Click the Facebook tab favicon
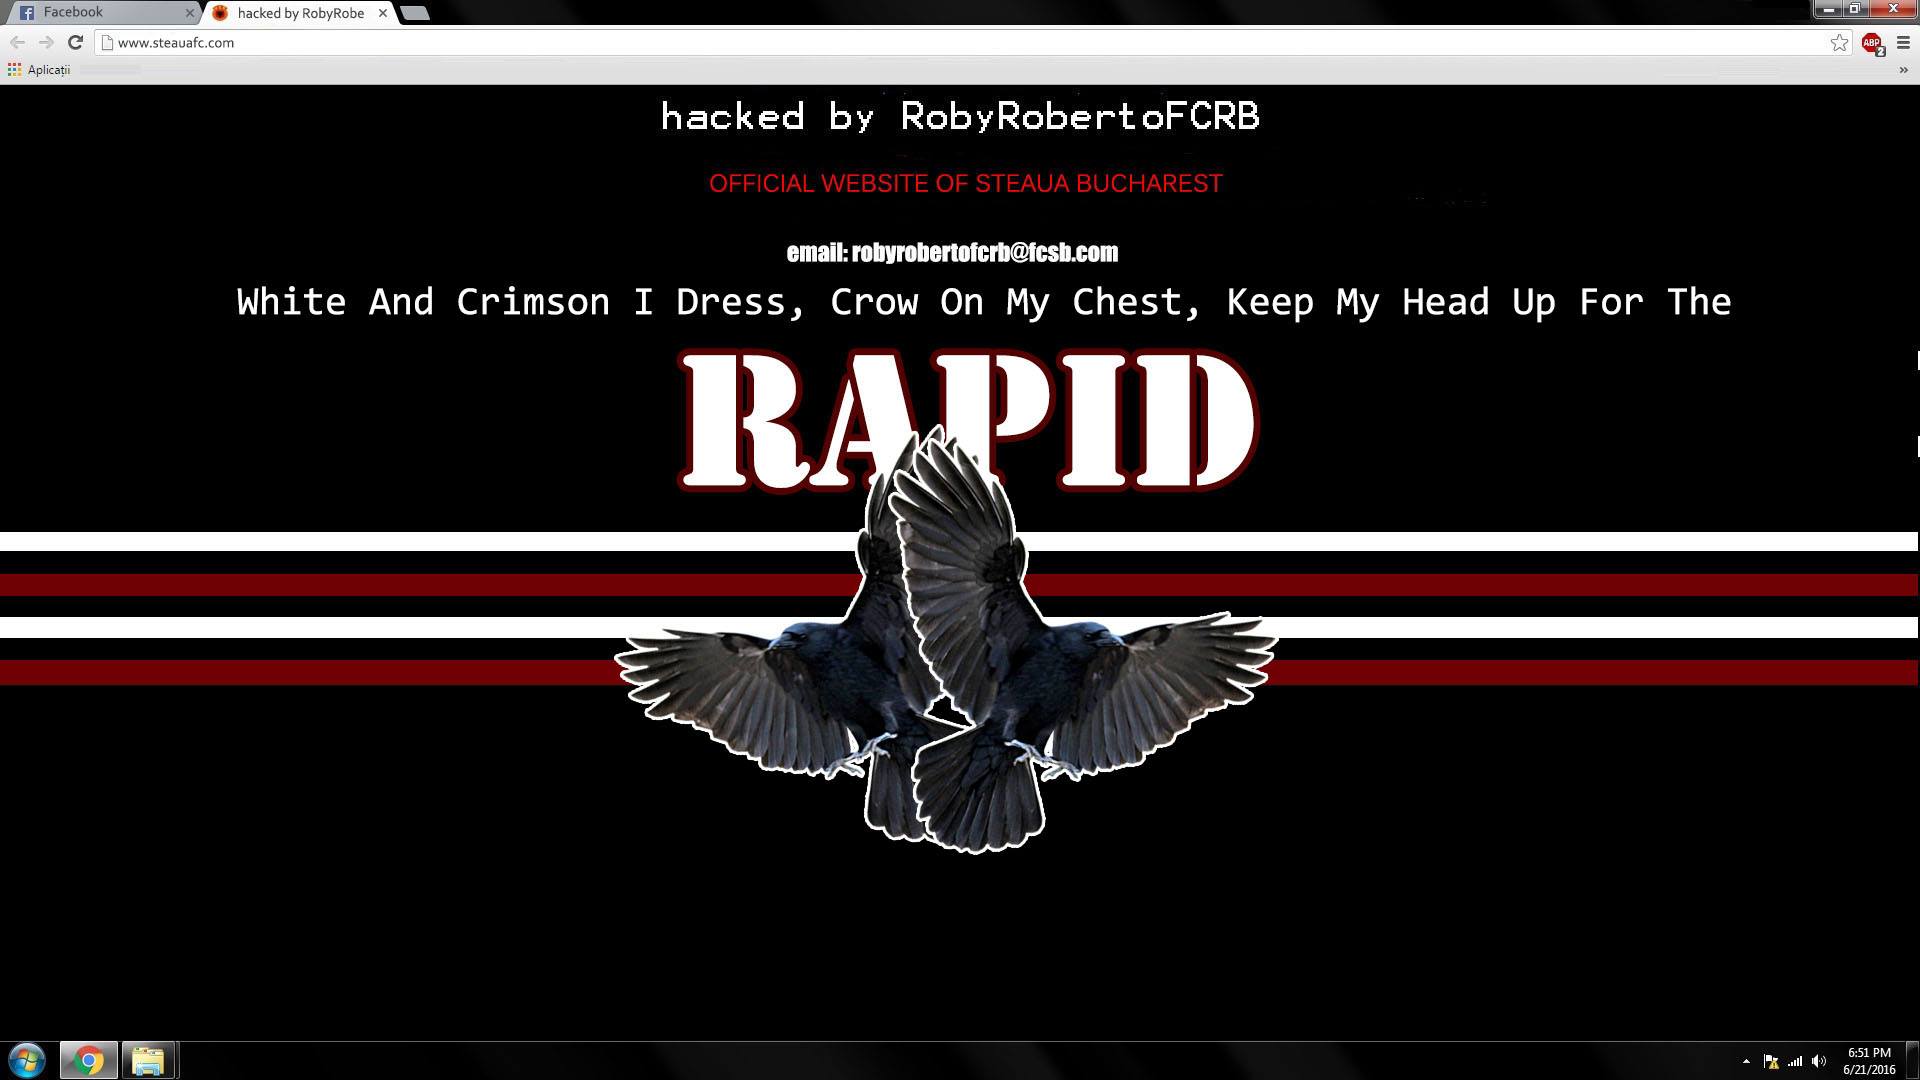 point(27,13)
